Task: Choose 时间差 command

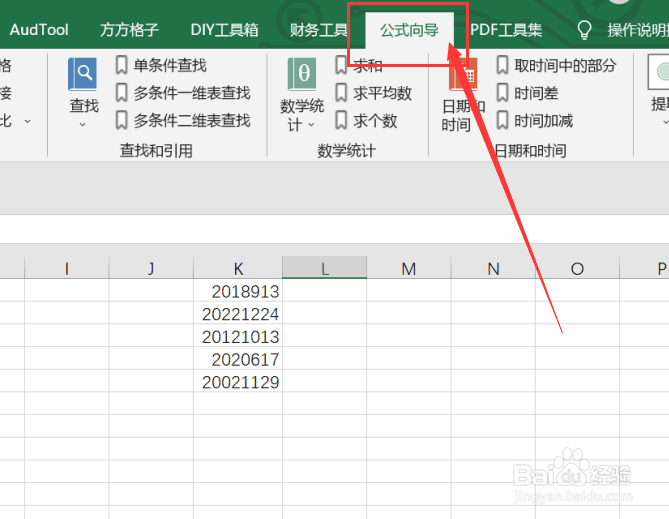Action: point(536,93)
